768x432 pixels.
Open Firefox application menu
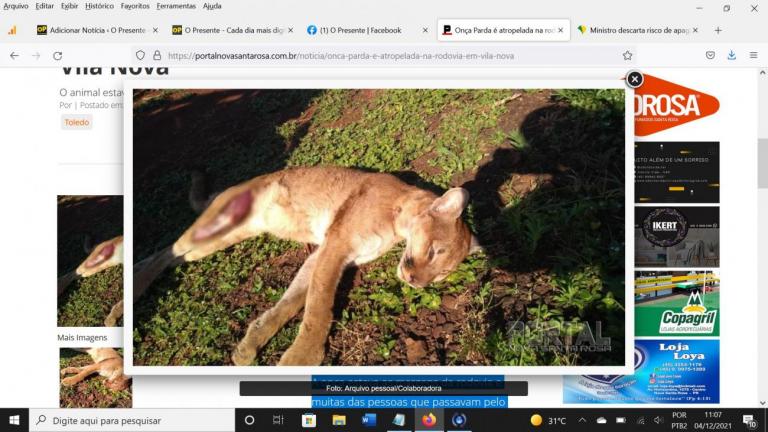[753, 55]
